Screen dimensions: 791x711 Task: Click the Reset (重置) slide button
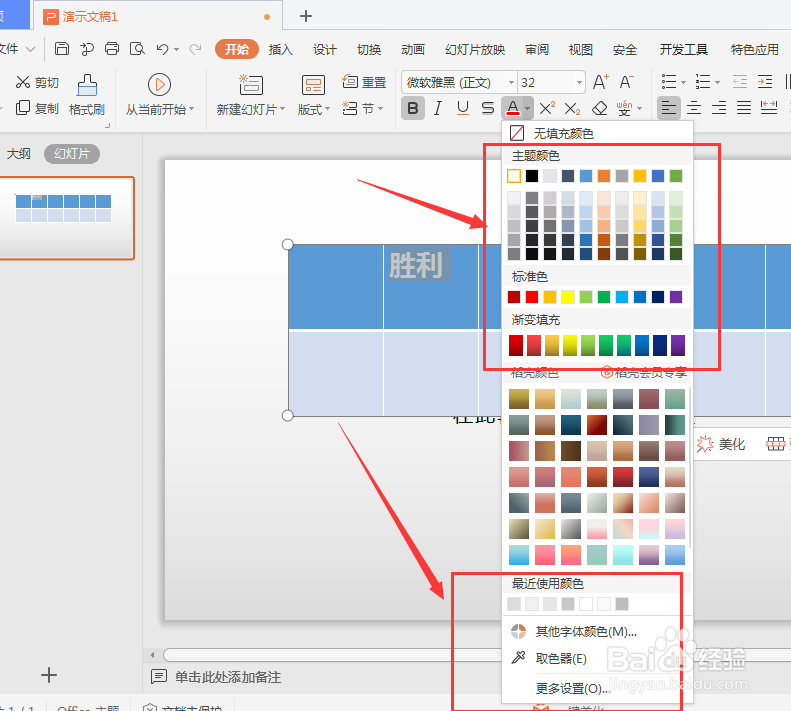(364, 82)
